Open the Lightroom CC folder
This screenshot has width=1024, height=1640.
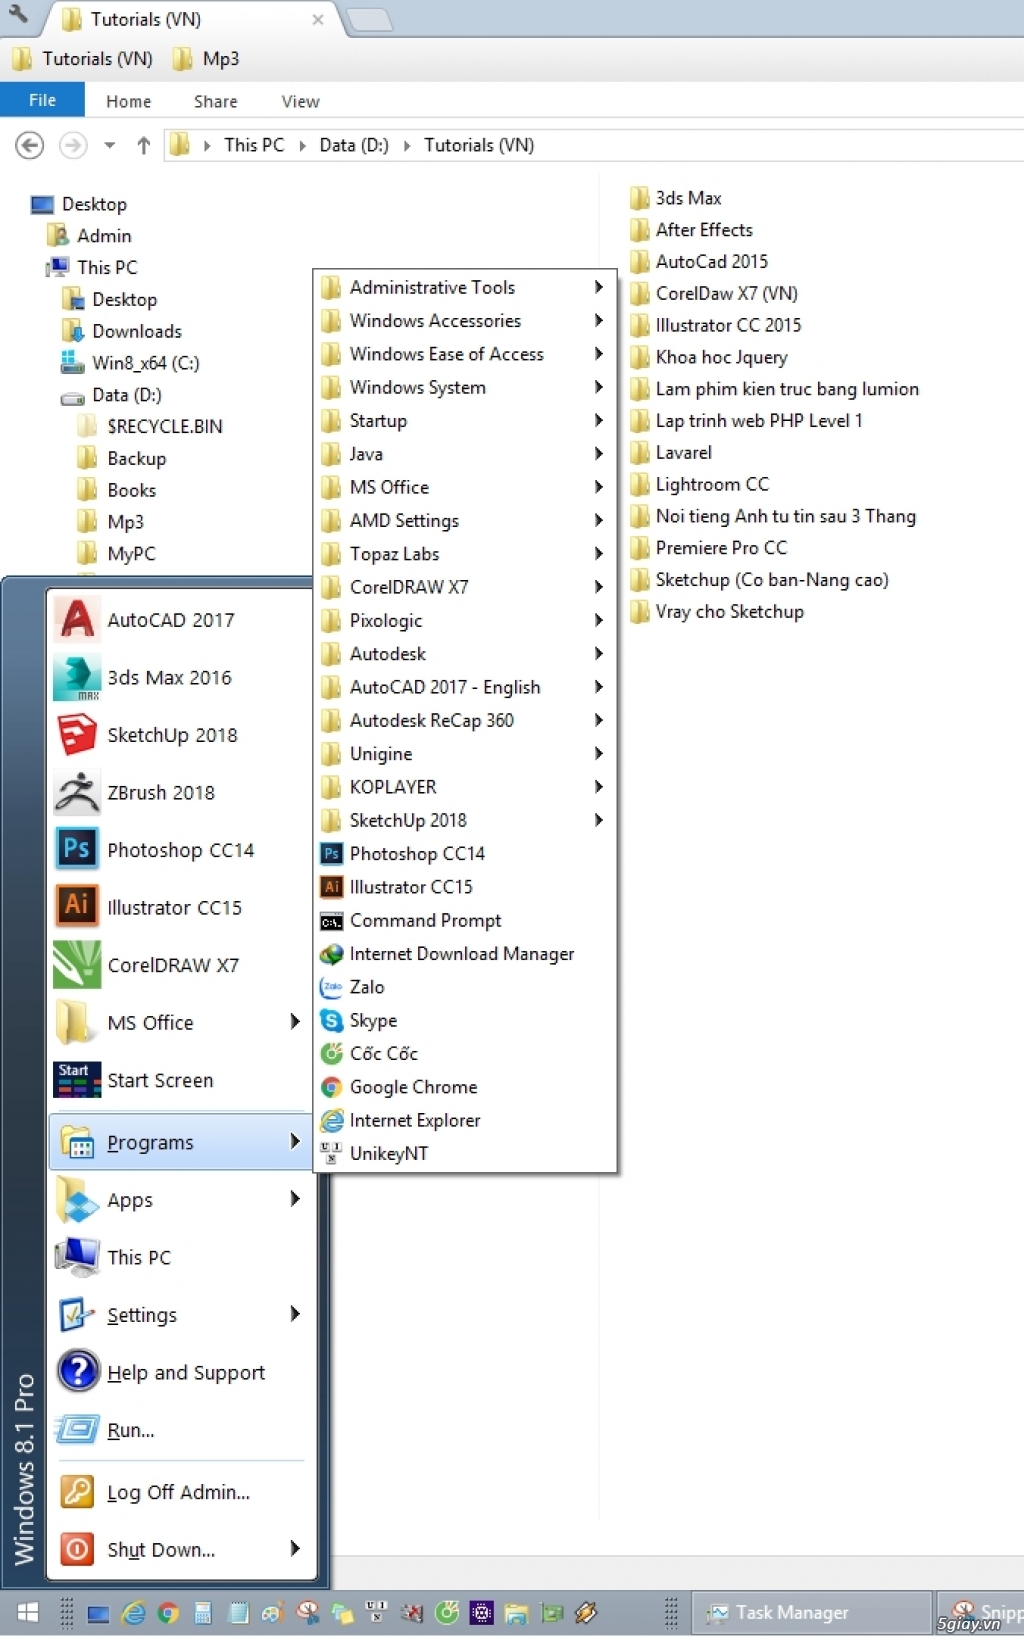699,484
